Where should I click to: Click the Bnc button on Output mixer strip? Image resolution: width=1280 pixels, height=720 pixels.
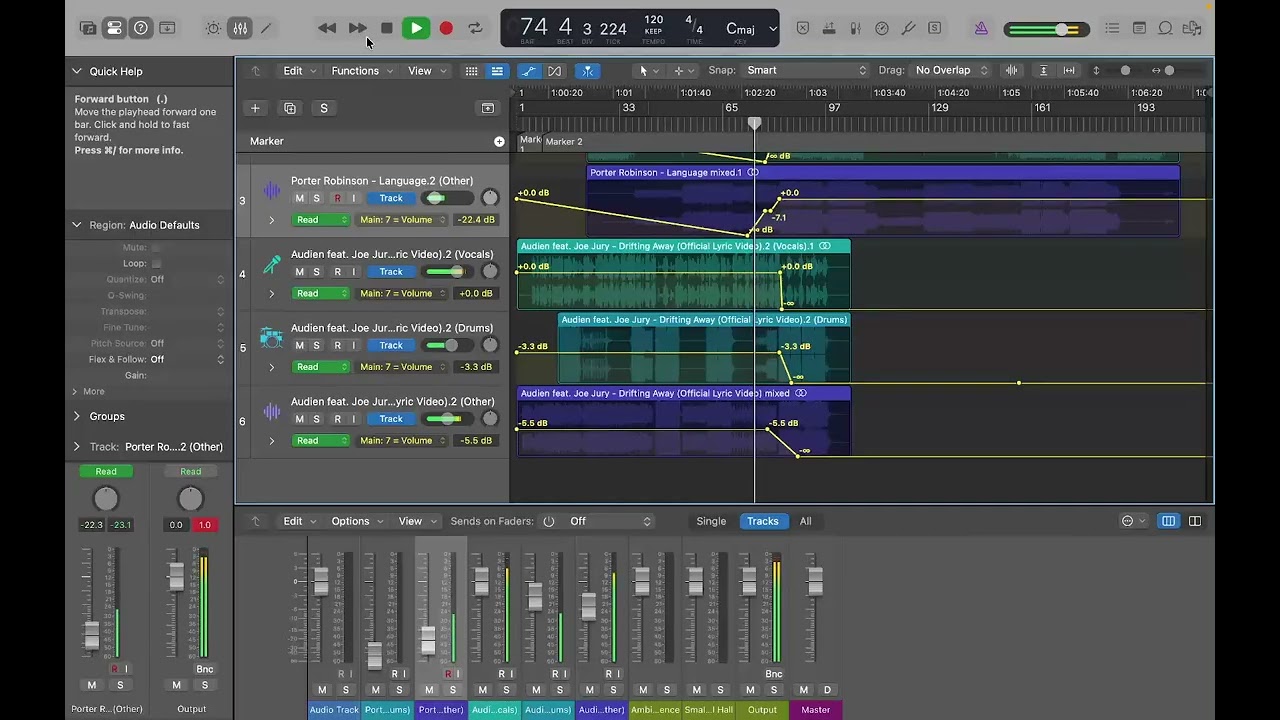coord(774,674)
